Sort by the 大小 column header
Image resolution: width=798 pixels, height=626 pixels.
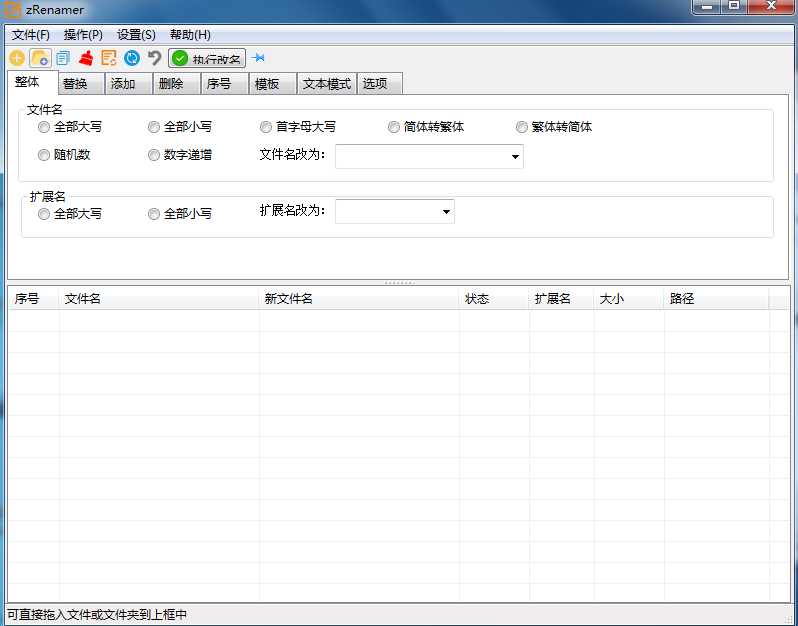tap(629, 299)
